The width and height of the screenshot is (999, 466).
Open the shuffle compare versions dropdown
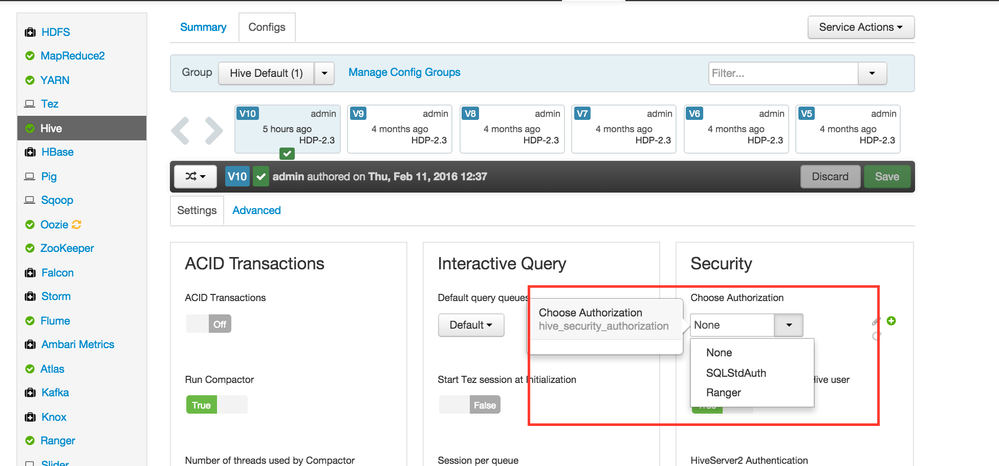coord(196,177)
